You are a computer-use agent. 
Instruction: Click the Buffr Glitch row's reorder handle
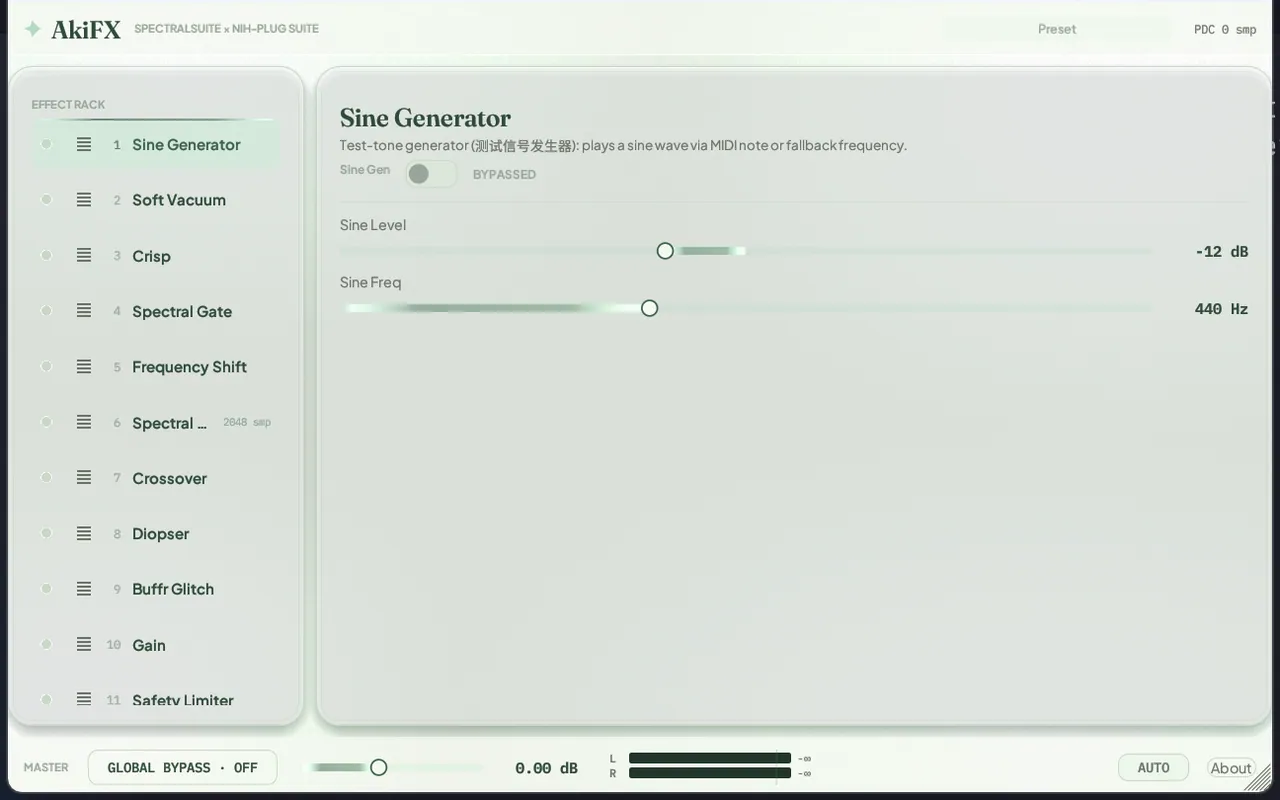[84, 589]
